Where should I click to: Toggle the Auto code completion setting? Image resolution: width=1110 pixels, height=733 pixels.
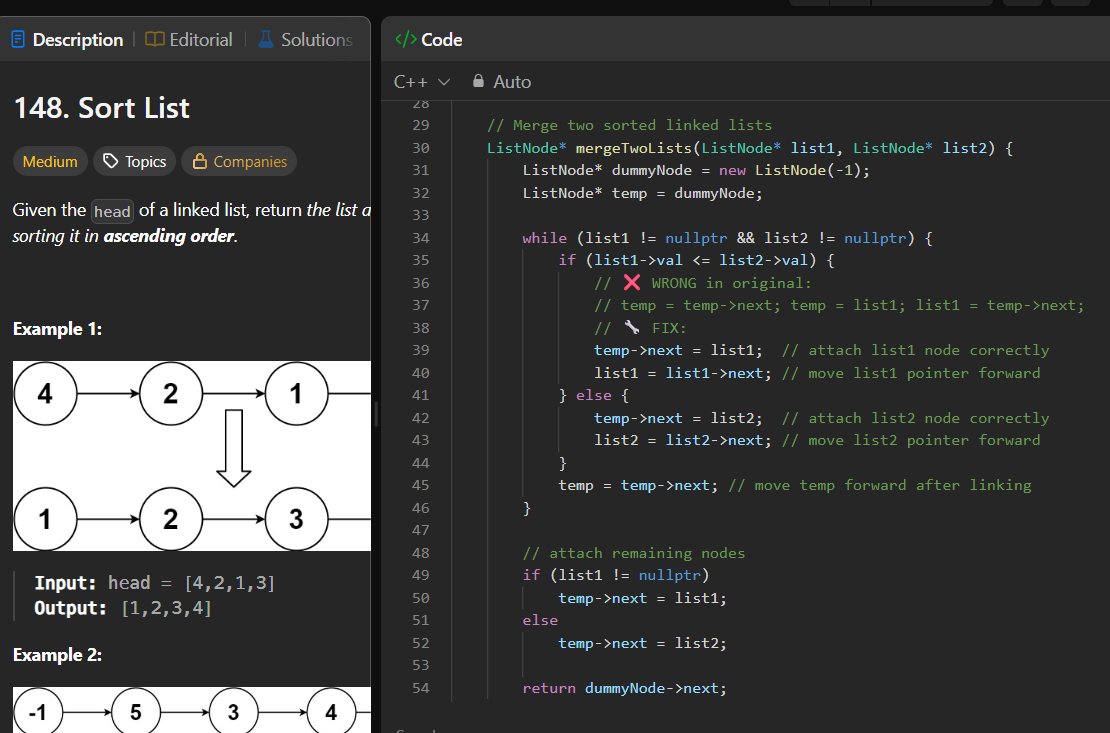click(x=505, y=81)
